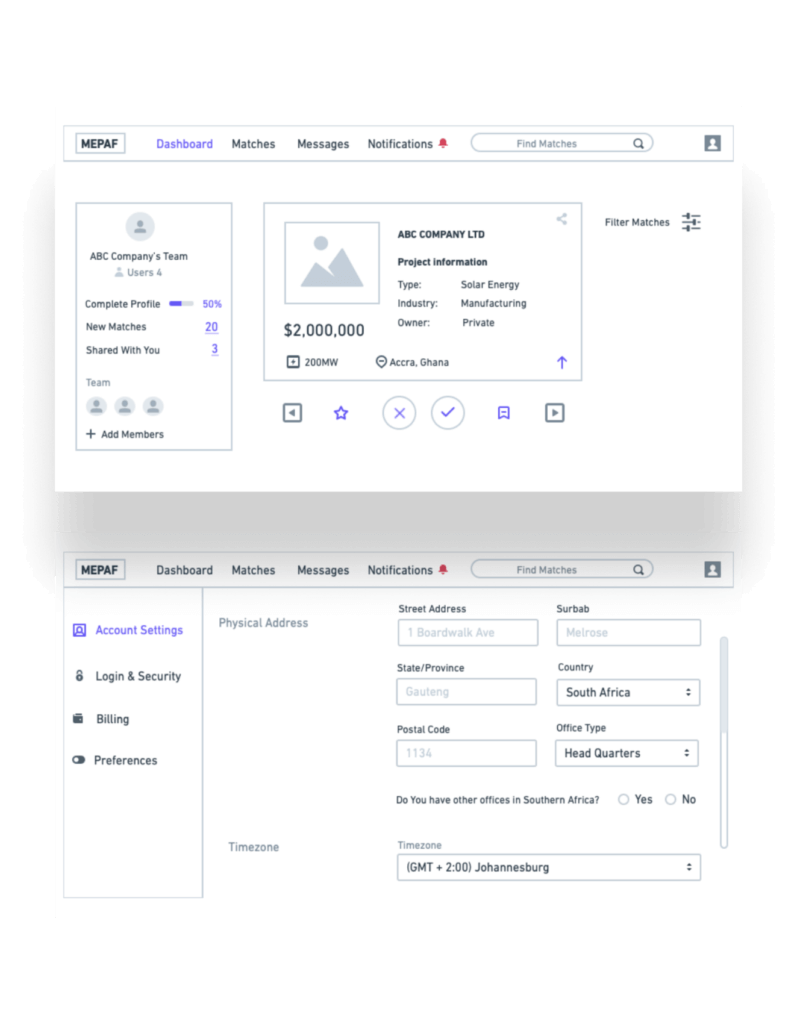Reject match with the X circle button
794x1024 pixels.
click(x=399, y=412)
